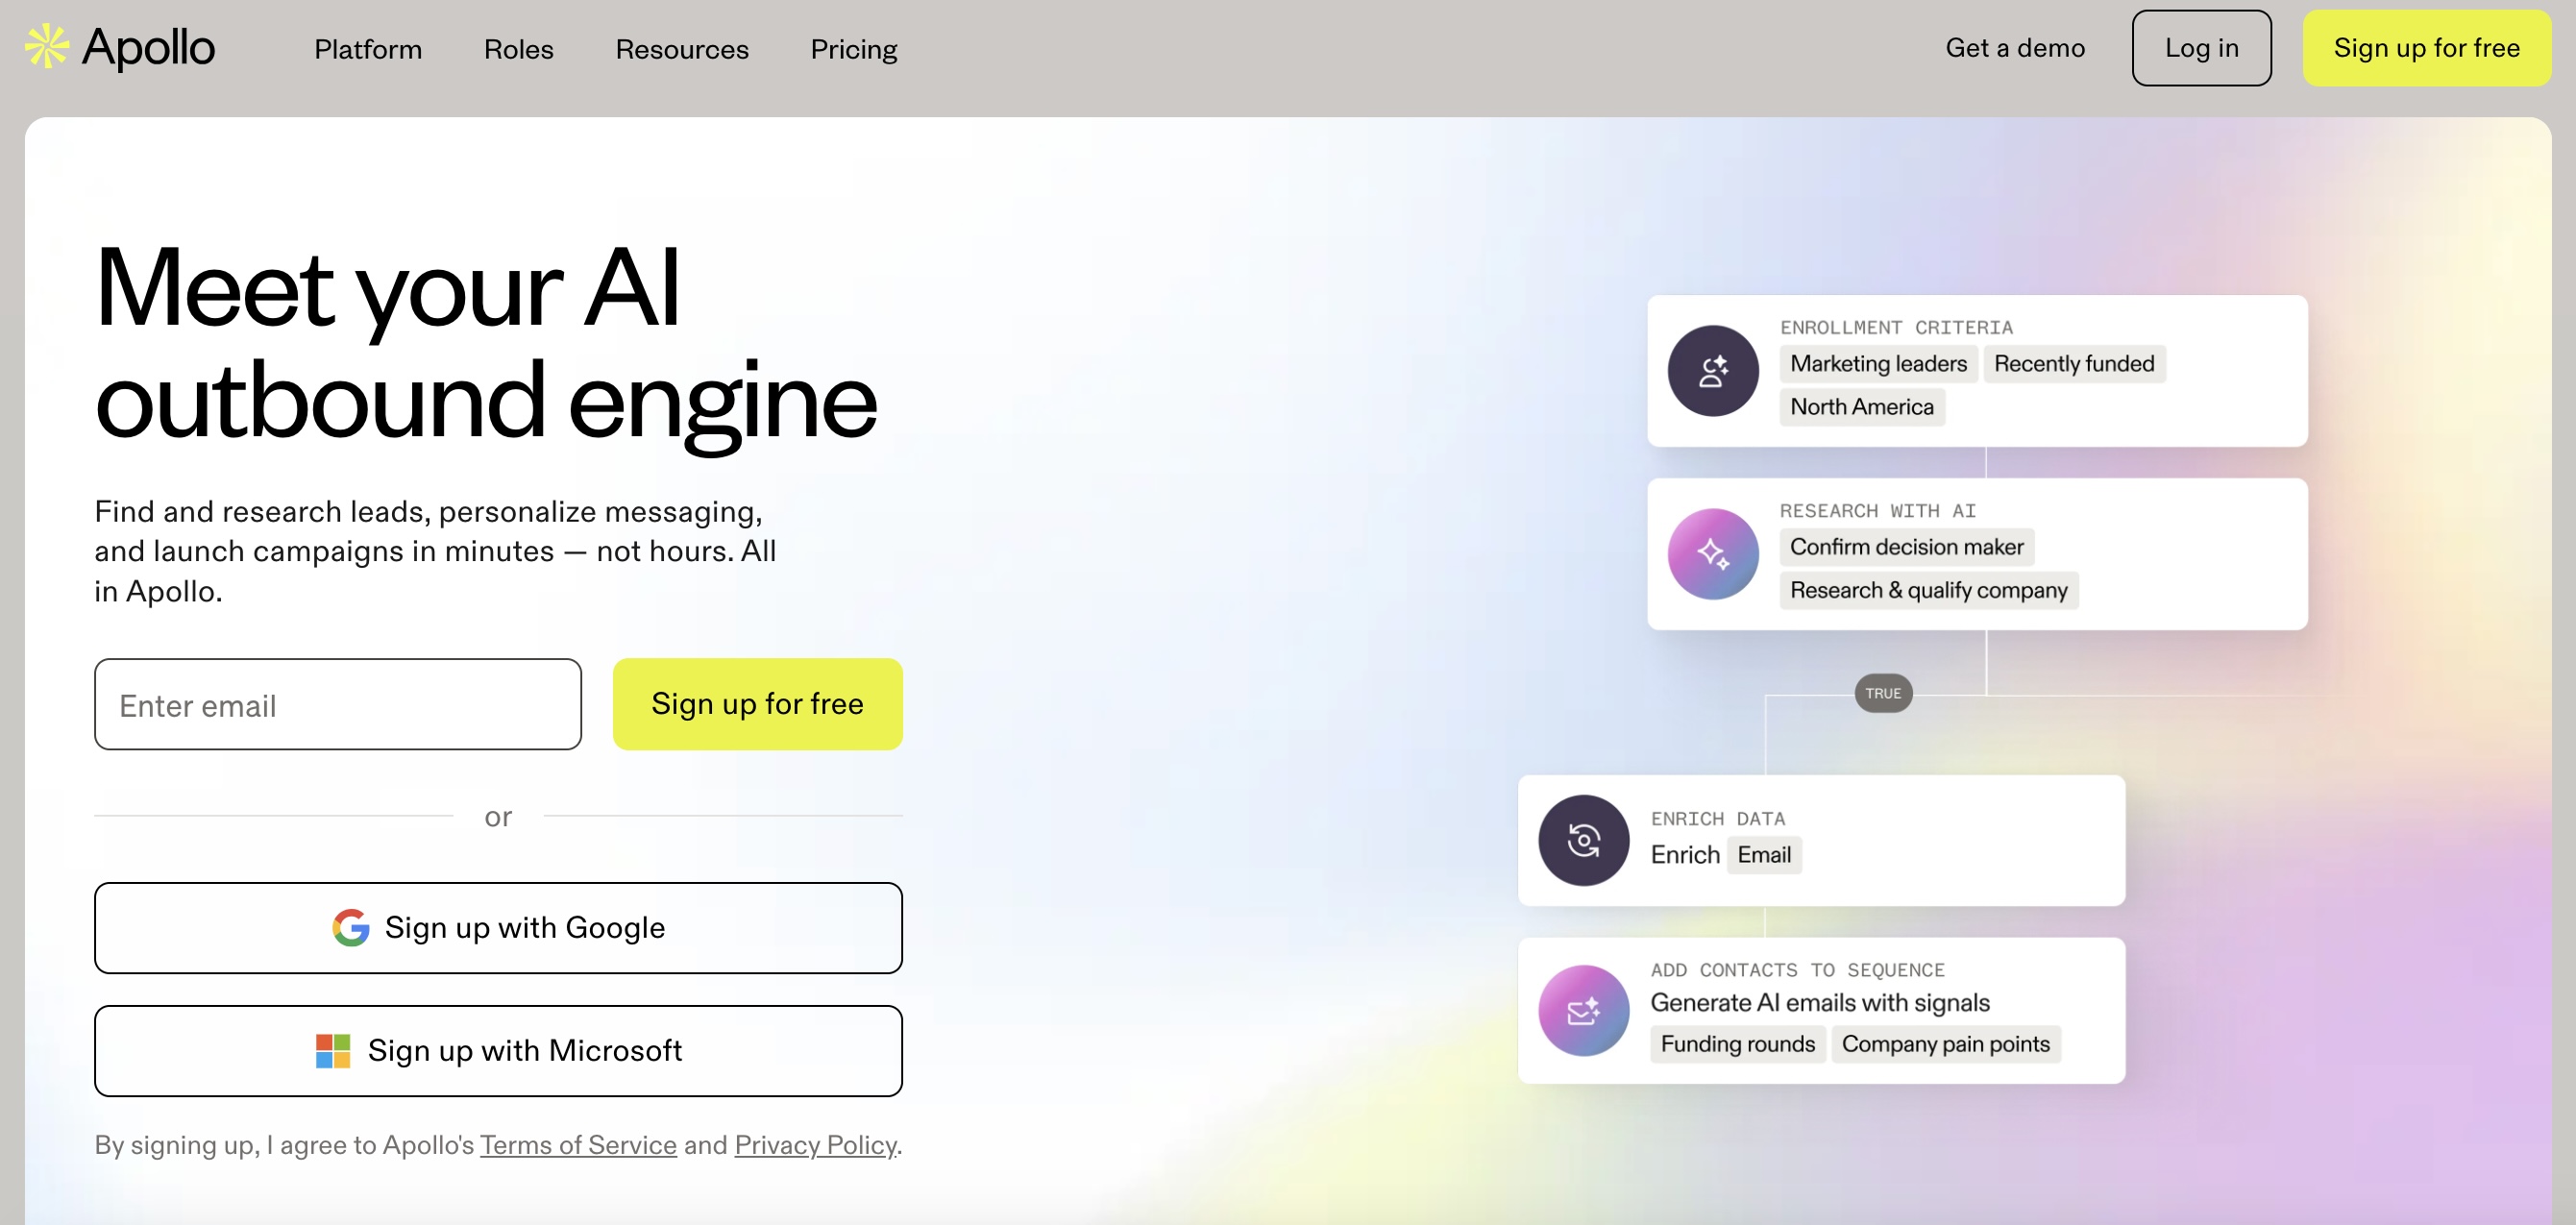Click the Generate AI emails with signals text
This screenshot has height=1225, width=2576.
click(x=1819, y=1002)
